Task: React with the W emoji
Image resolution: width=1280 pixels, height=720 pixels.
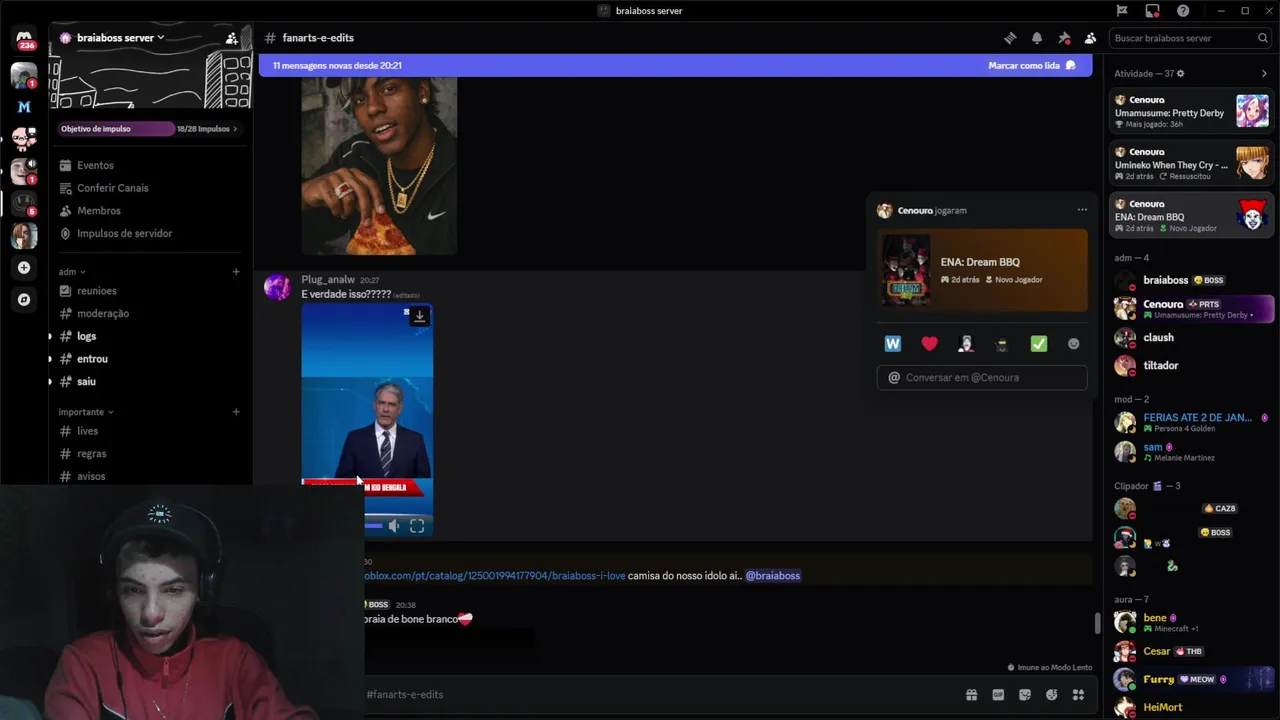Action: point(893,344)
